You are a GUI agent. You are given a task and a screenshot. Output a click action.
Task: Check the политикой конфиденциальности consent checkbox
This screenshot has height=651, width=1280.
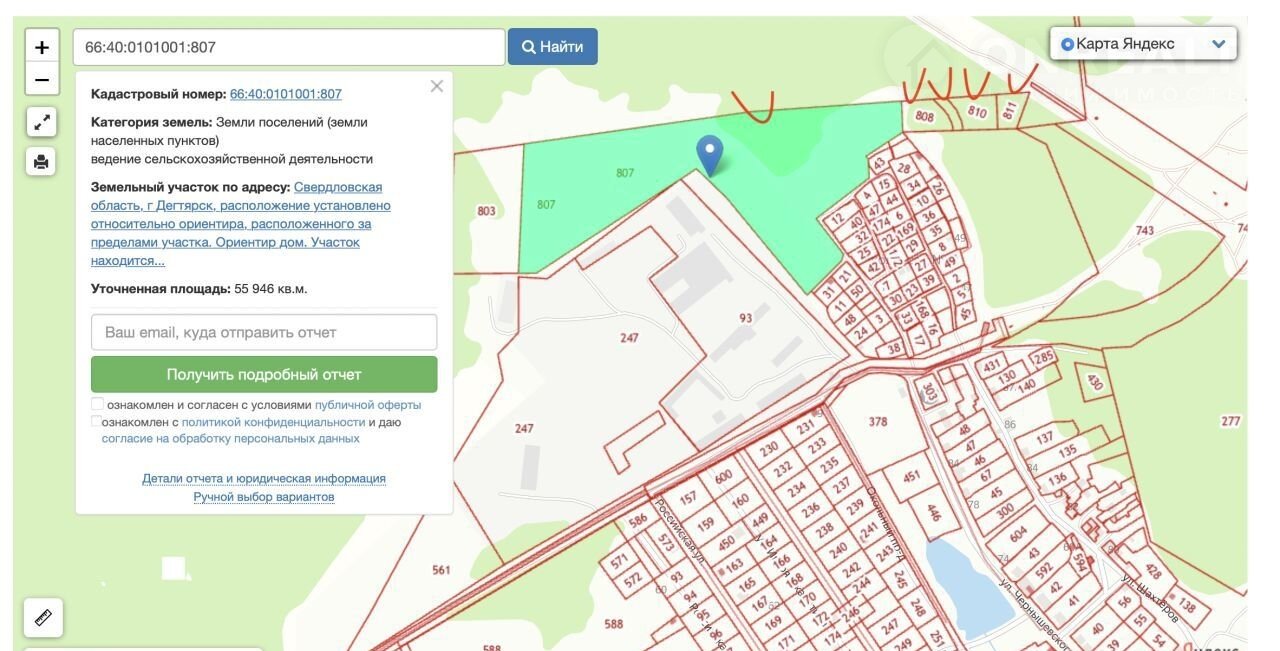pyautogui.click(x=98, y=421)
